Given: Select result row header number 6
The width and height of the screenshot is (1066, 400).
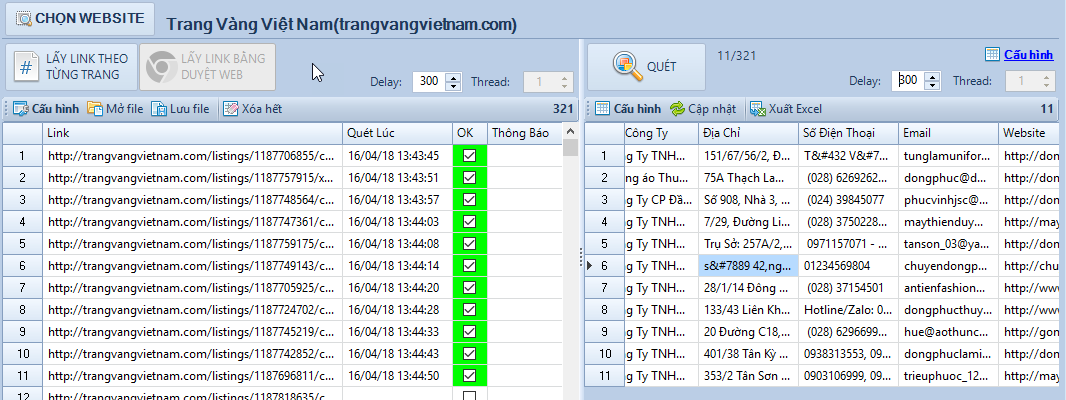Looking at the screenshot, I should point(604,266).
